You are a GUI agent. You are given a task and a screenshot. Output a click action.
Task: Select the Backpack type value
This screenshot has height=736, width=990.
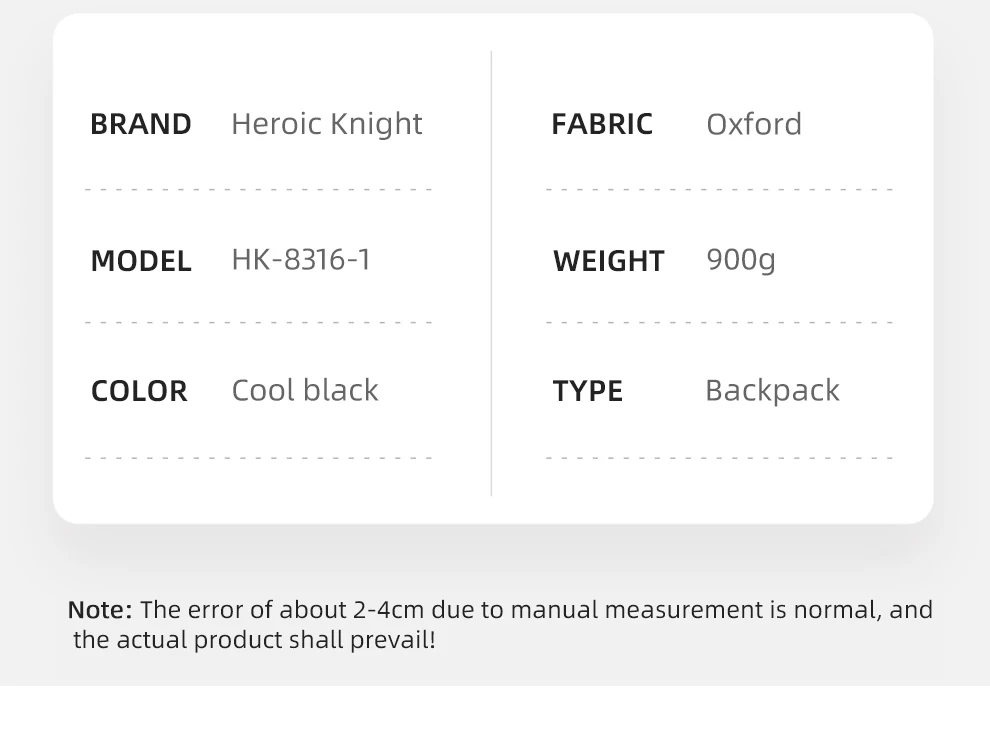click(x=772, y=390)
